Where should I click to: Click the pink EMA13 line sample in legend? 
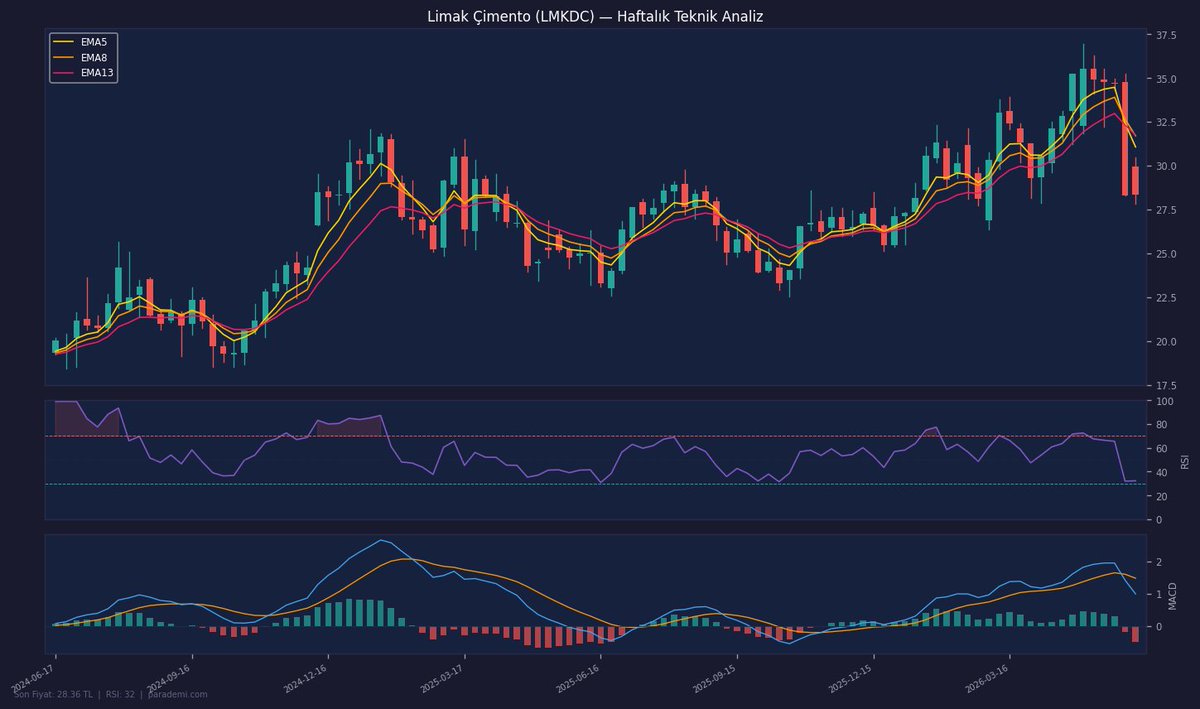coord(64,73)
